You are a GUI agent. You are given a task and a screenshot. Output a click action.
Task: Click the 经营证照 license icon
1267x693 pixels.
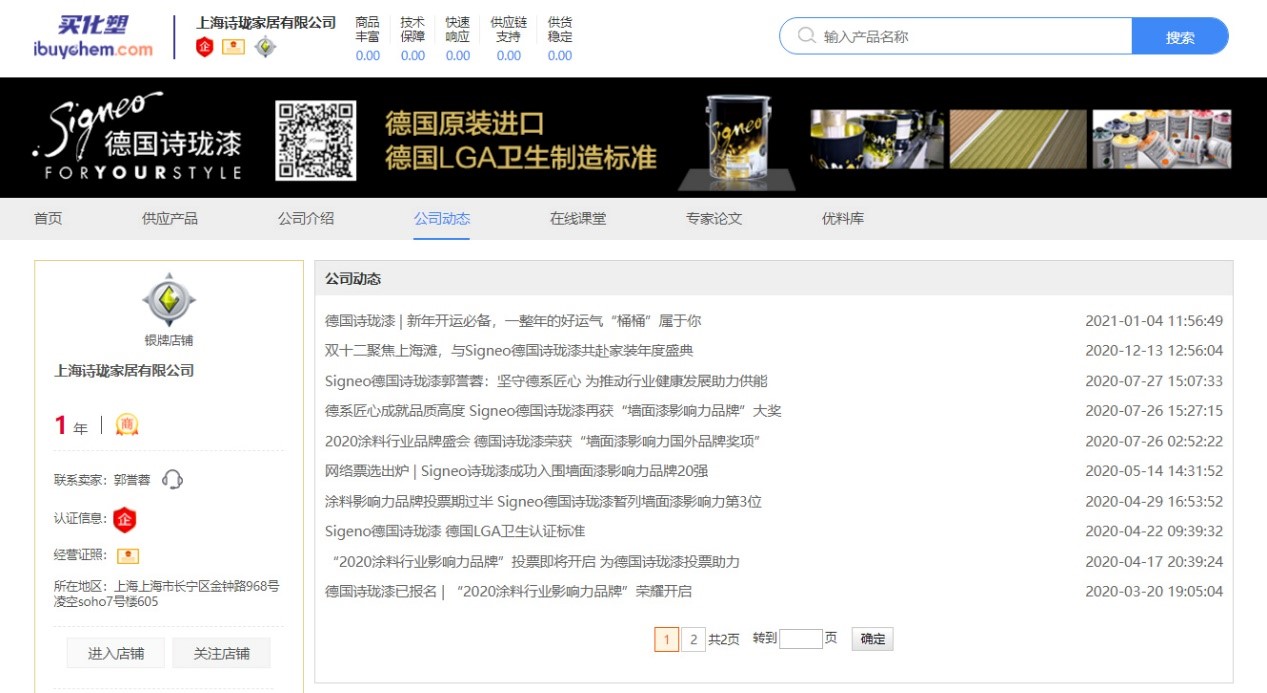click(128, 555)
